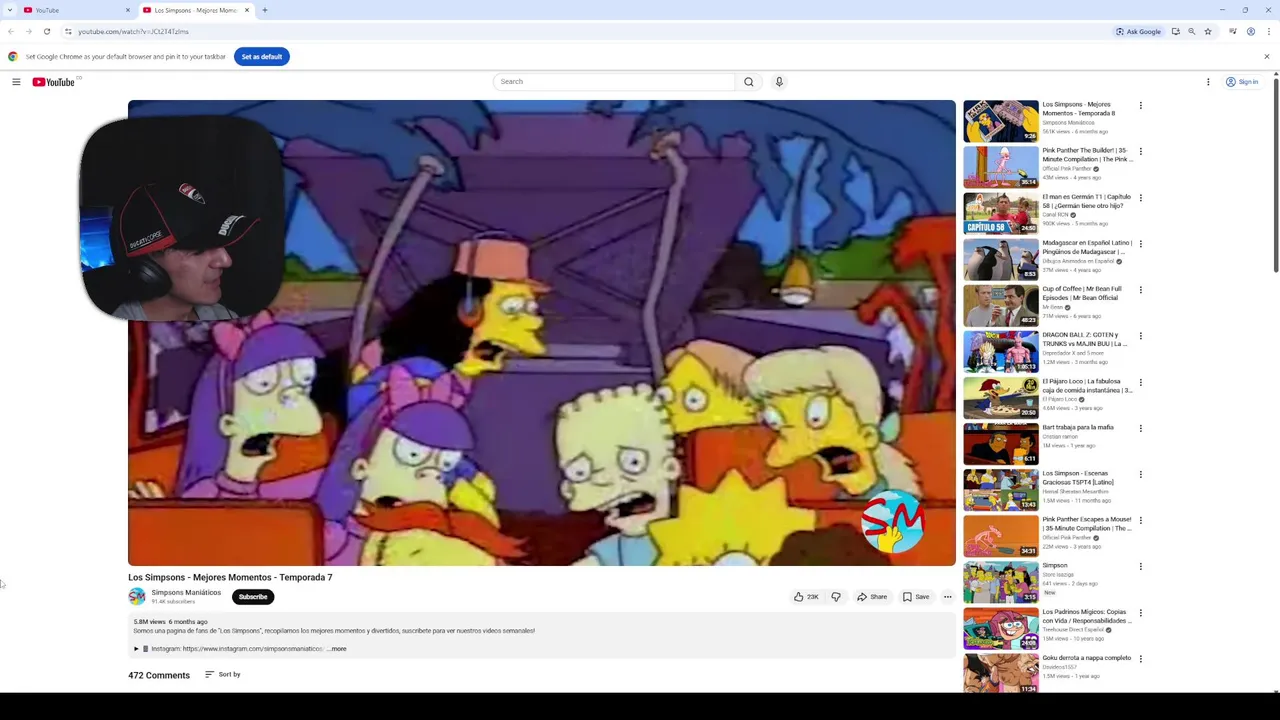1280x720 pixels.
Task: Open the Chrome profile avatar
Action: (x=1250, y=32)
